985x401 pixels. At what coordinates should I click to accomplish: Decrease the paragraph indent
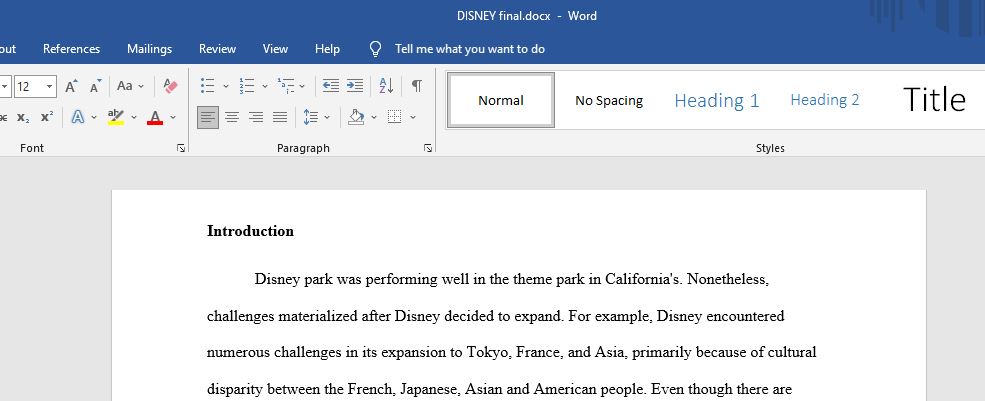click(330, 86)
